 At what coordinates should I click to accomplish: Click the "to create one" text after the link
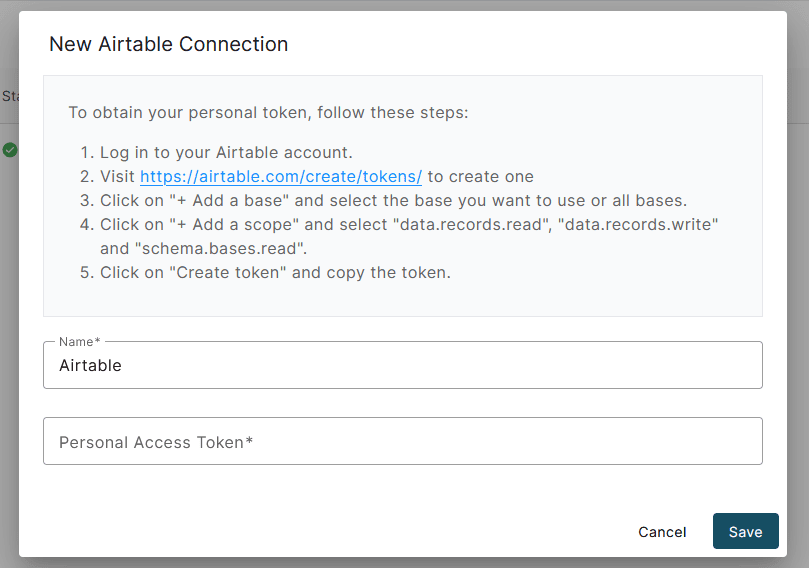coord(480,176)
